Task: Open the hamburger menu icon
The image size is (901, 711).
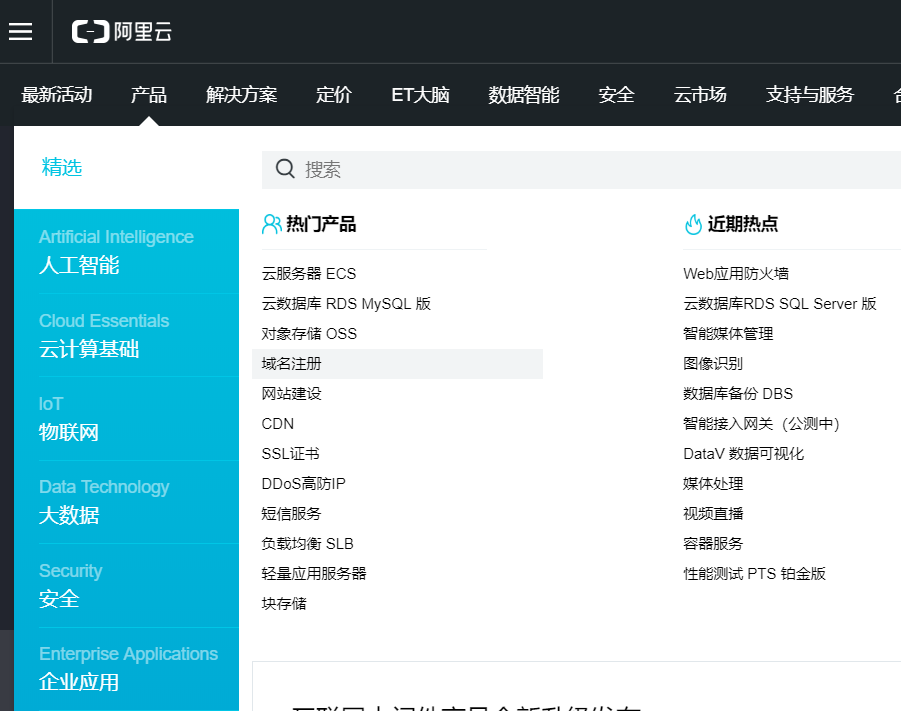Action: 20,32
